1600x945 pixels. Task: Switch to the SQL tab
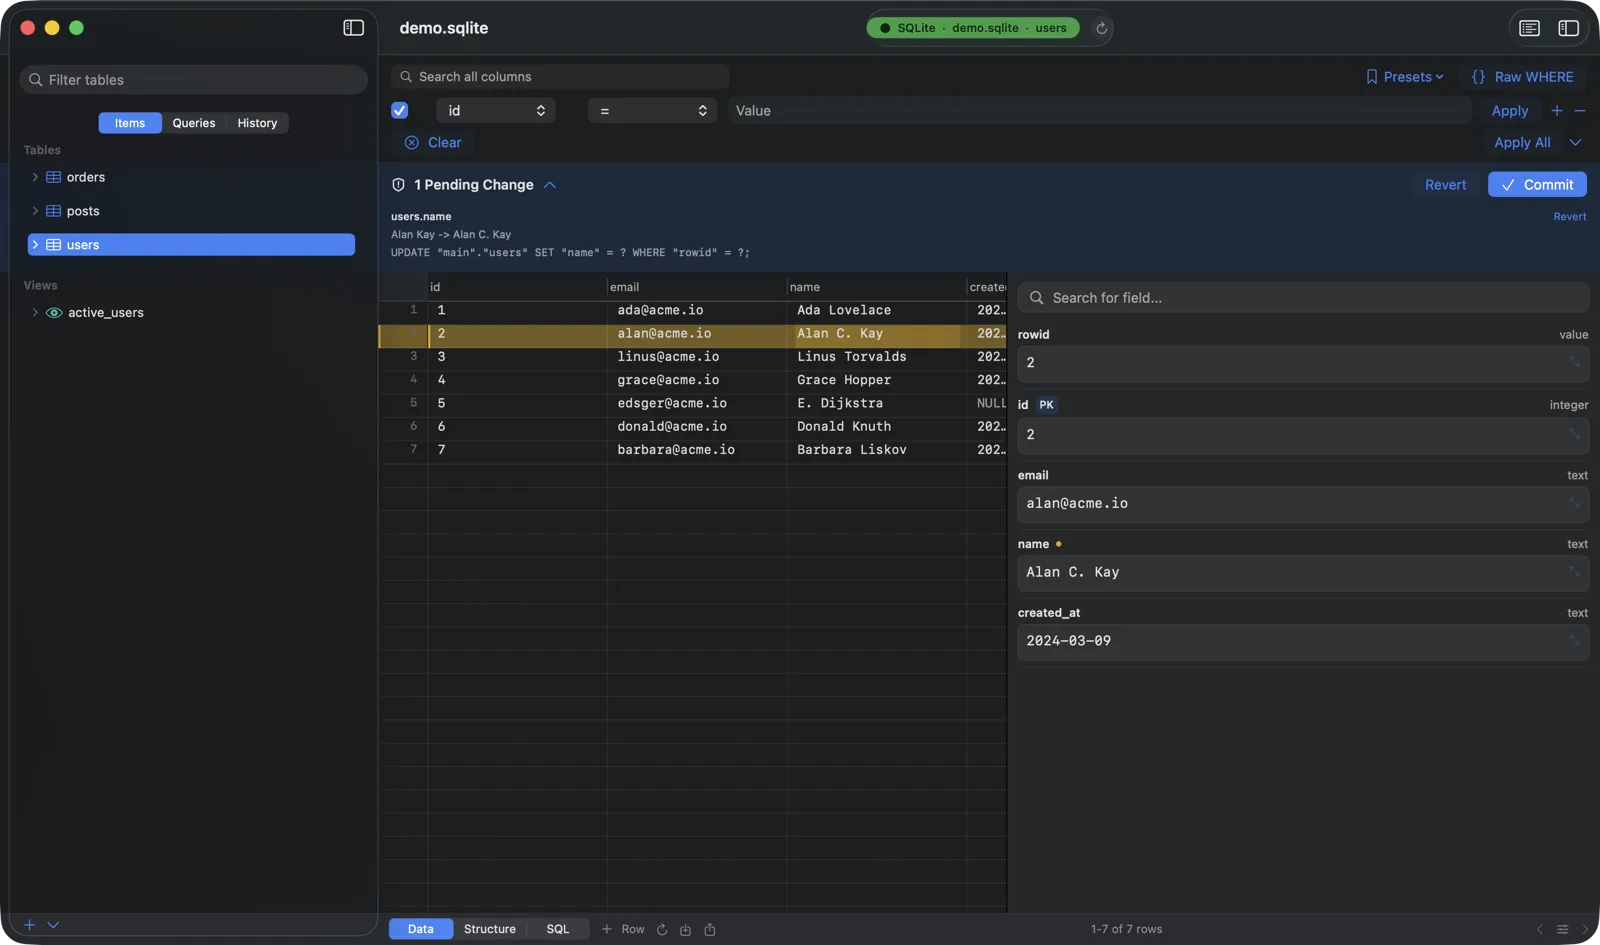click(558, 929)
